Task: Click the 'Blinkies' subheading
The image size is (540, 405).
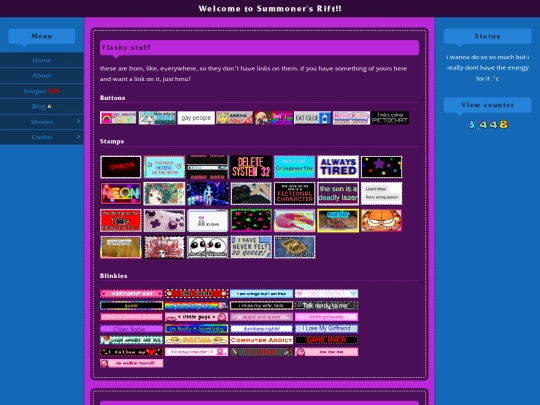Action: (114, 276)
